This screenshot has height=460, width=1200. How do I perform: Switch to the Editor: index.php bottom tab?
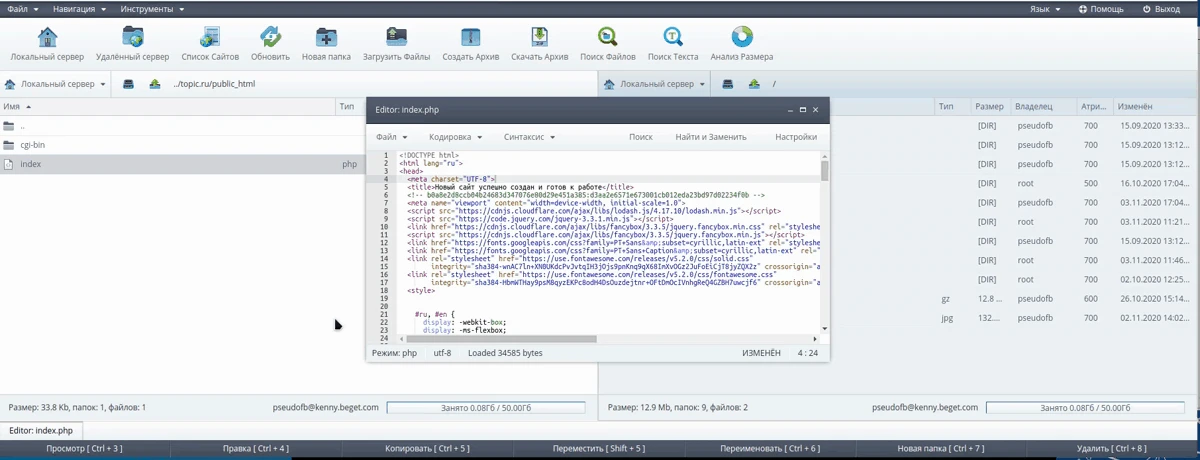(x=41, y=430)
